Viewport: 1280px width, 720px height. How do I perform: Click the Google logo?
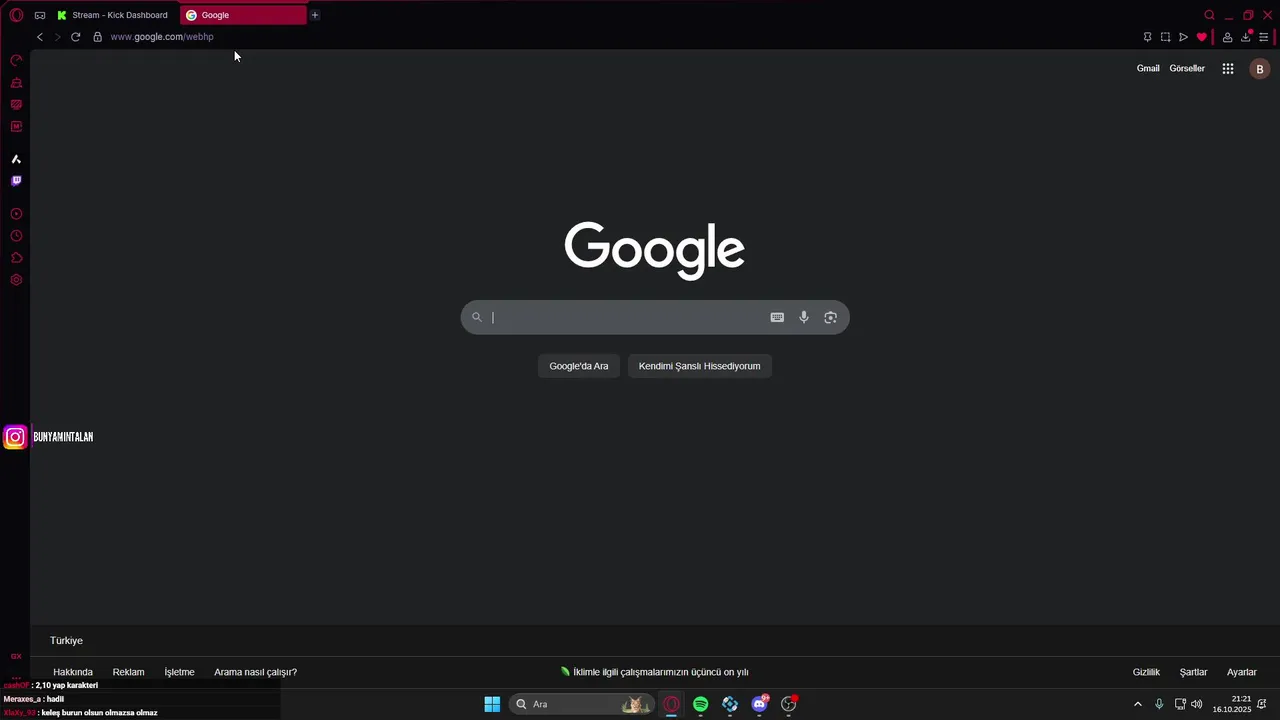[x=655, y=250]
